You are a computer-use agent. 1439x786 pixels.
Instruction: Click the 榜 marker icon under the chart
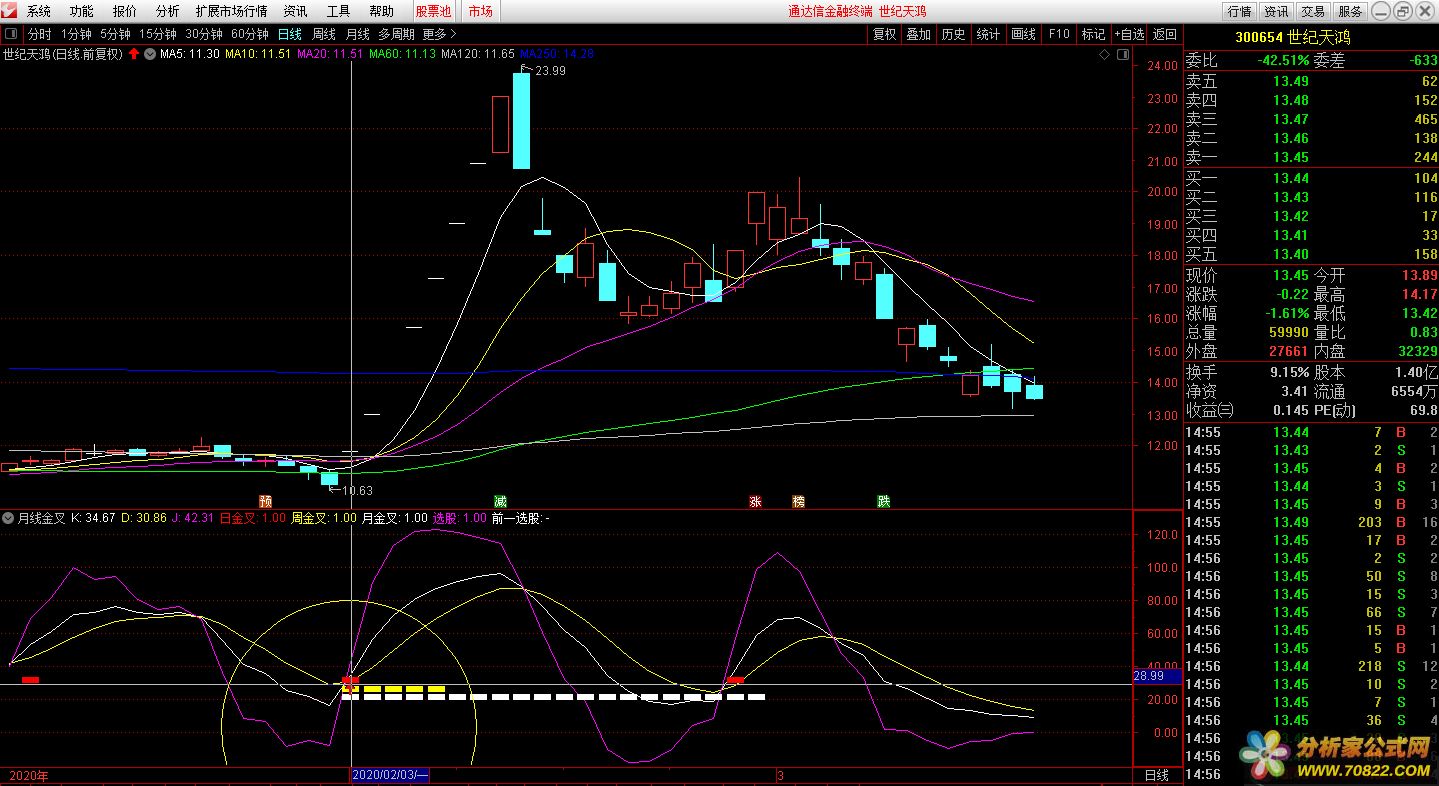click(x=798, y=501)
